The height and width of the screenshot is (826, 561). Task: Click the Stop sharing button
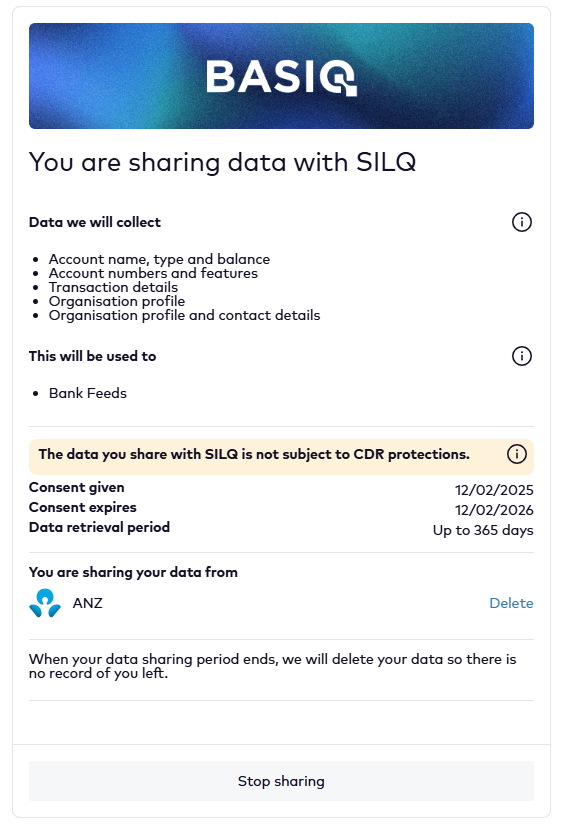coord(281,781)
